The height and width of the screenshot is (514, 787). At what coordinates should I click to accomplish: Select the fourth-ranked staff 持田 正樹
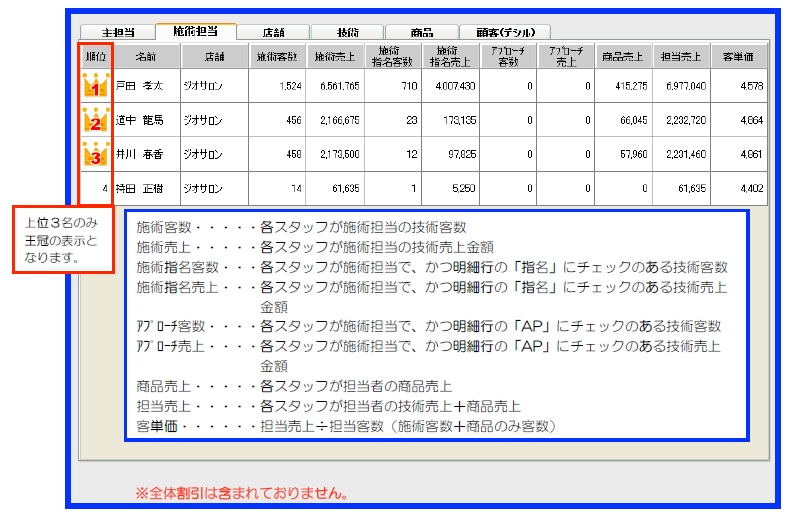click(x=139, y=188)
